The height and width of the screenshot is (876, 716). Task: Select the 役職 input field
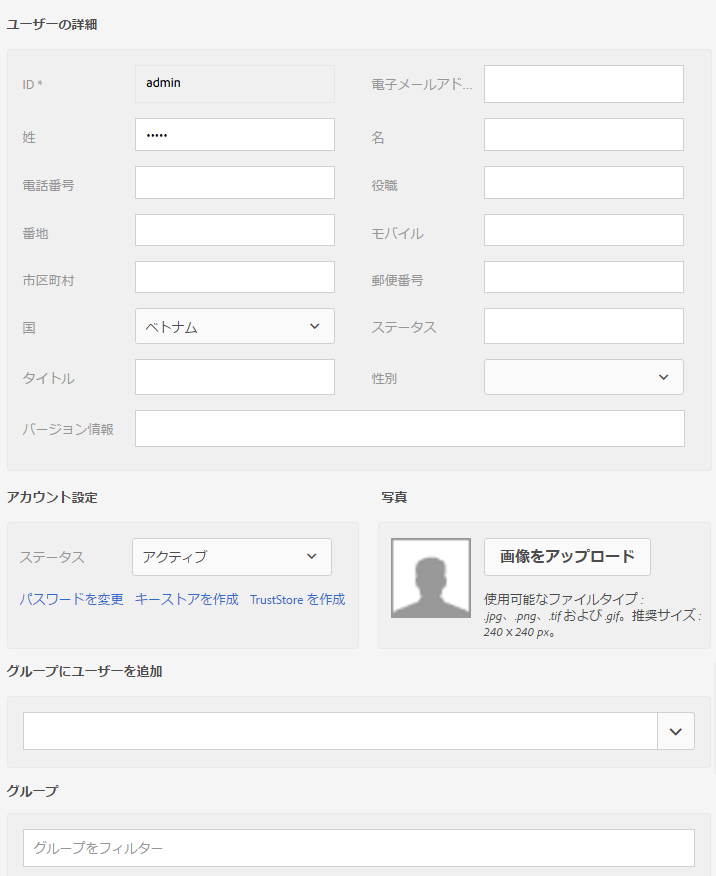[583, 182]
